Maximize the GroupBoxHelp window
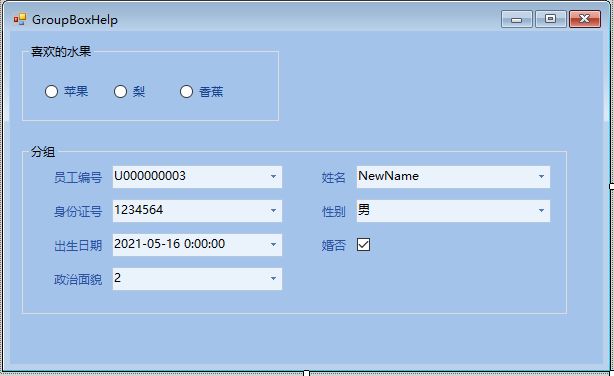Viewport: 614px width, 376px height. (x=551, y=19)
